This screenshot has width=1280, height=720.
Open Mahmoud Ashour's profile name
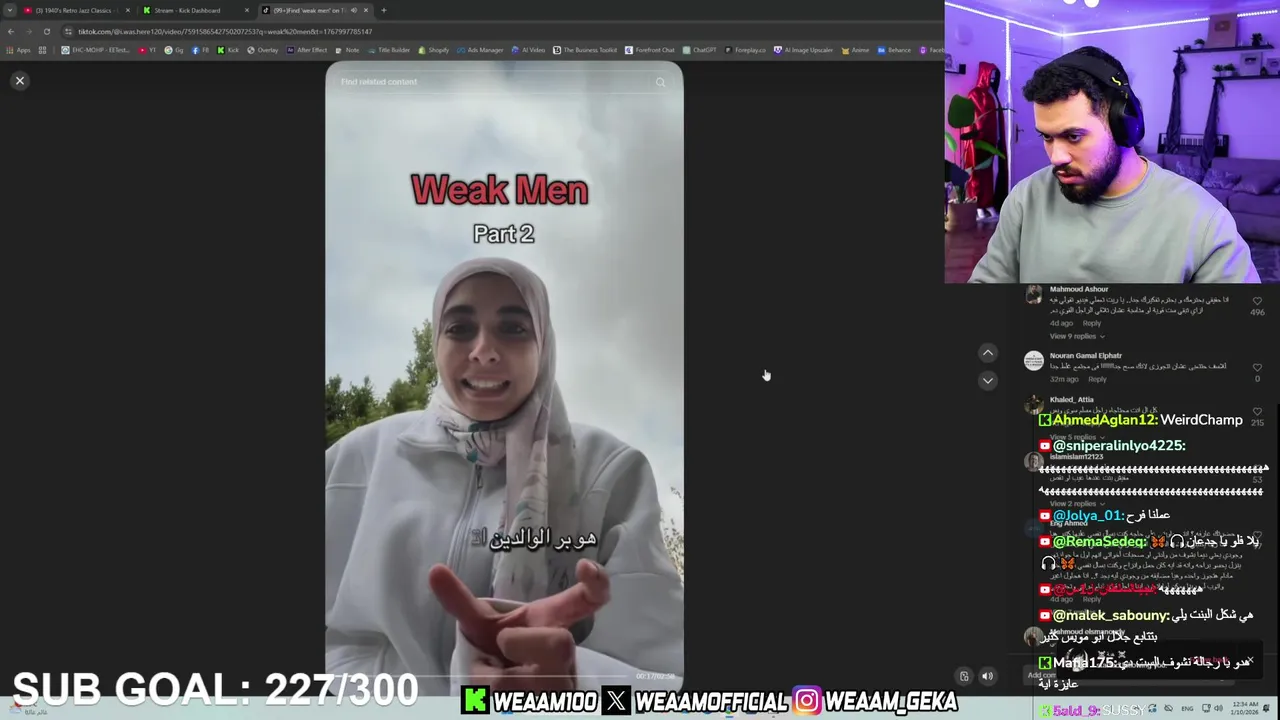pos(1078,289)
